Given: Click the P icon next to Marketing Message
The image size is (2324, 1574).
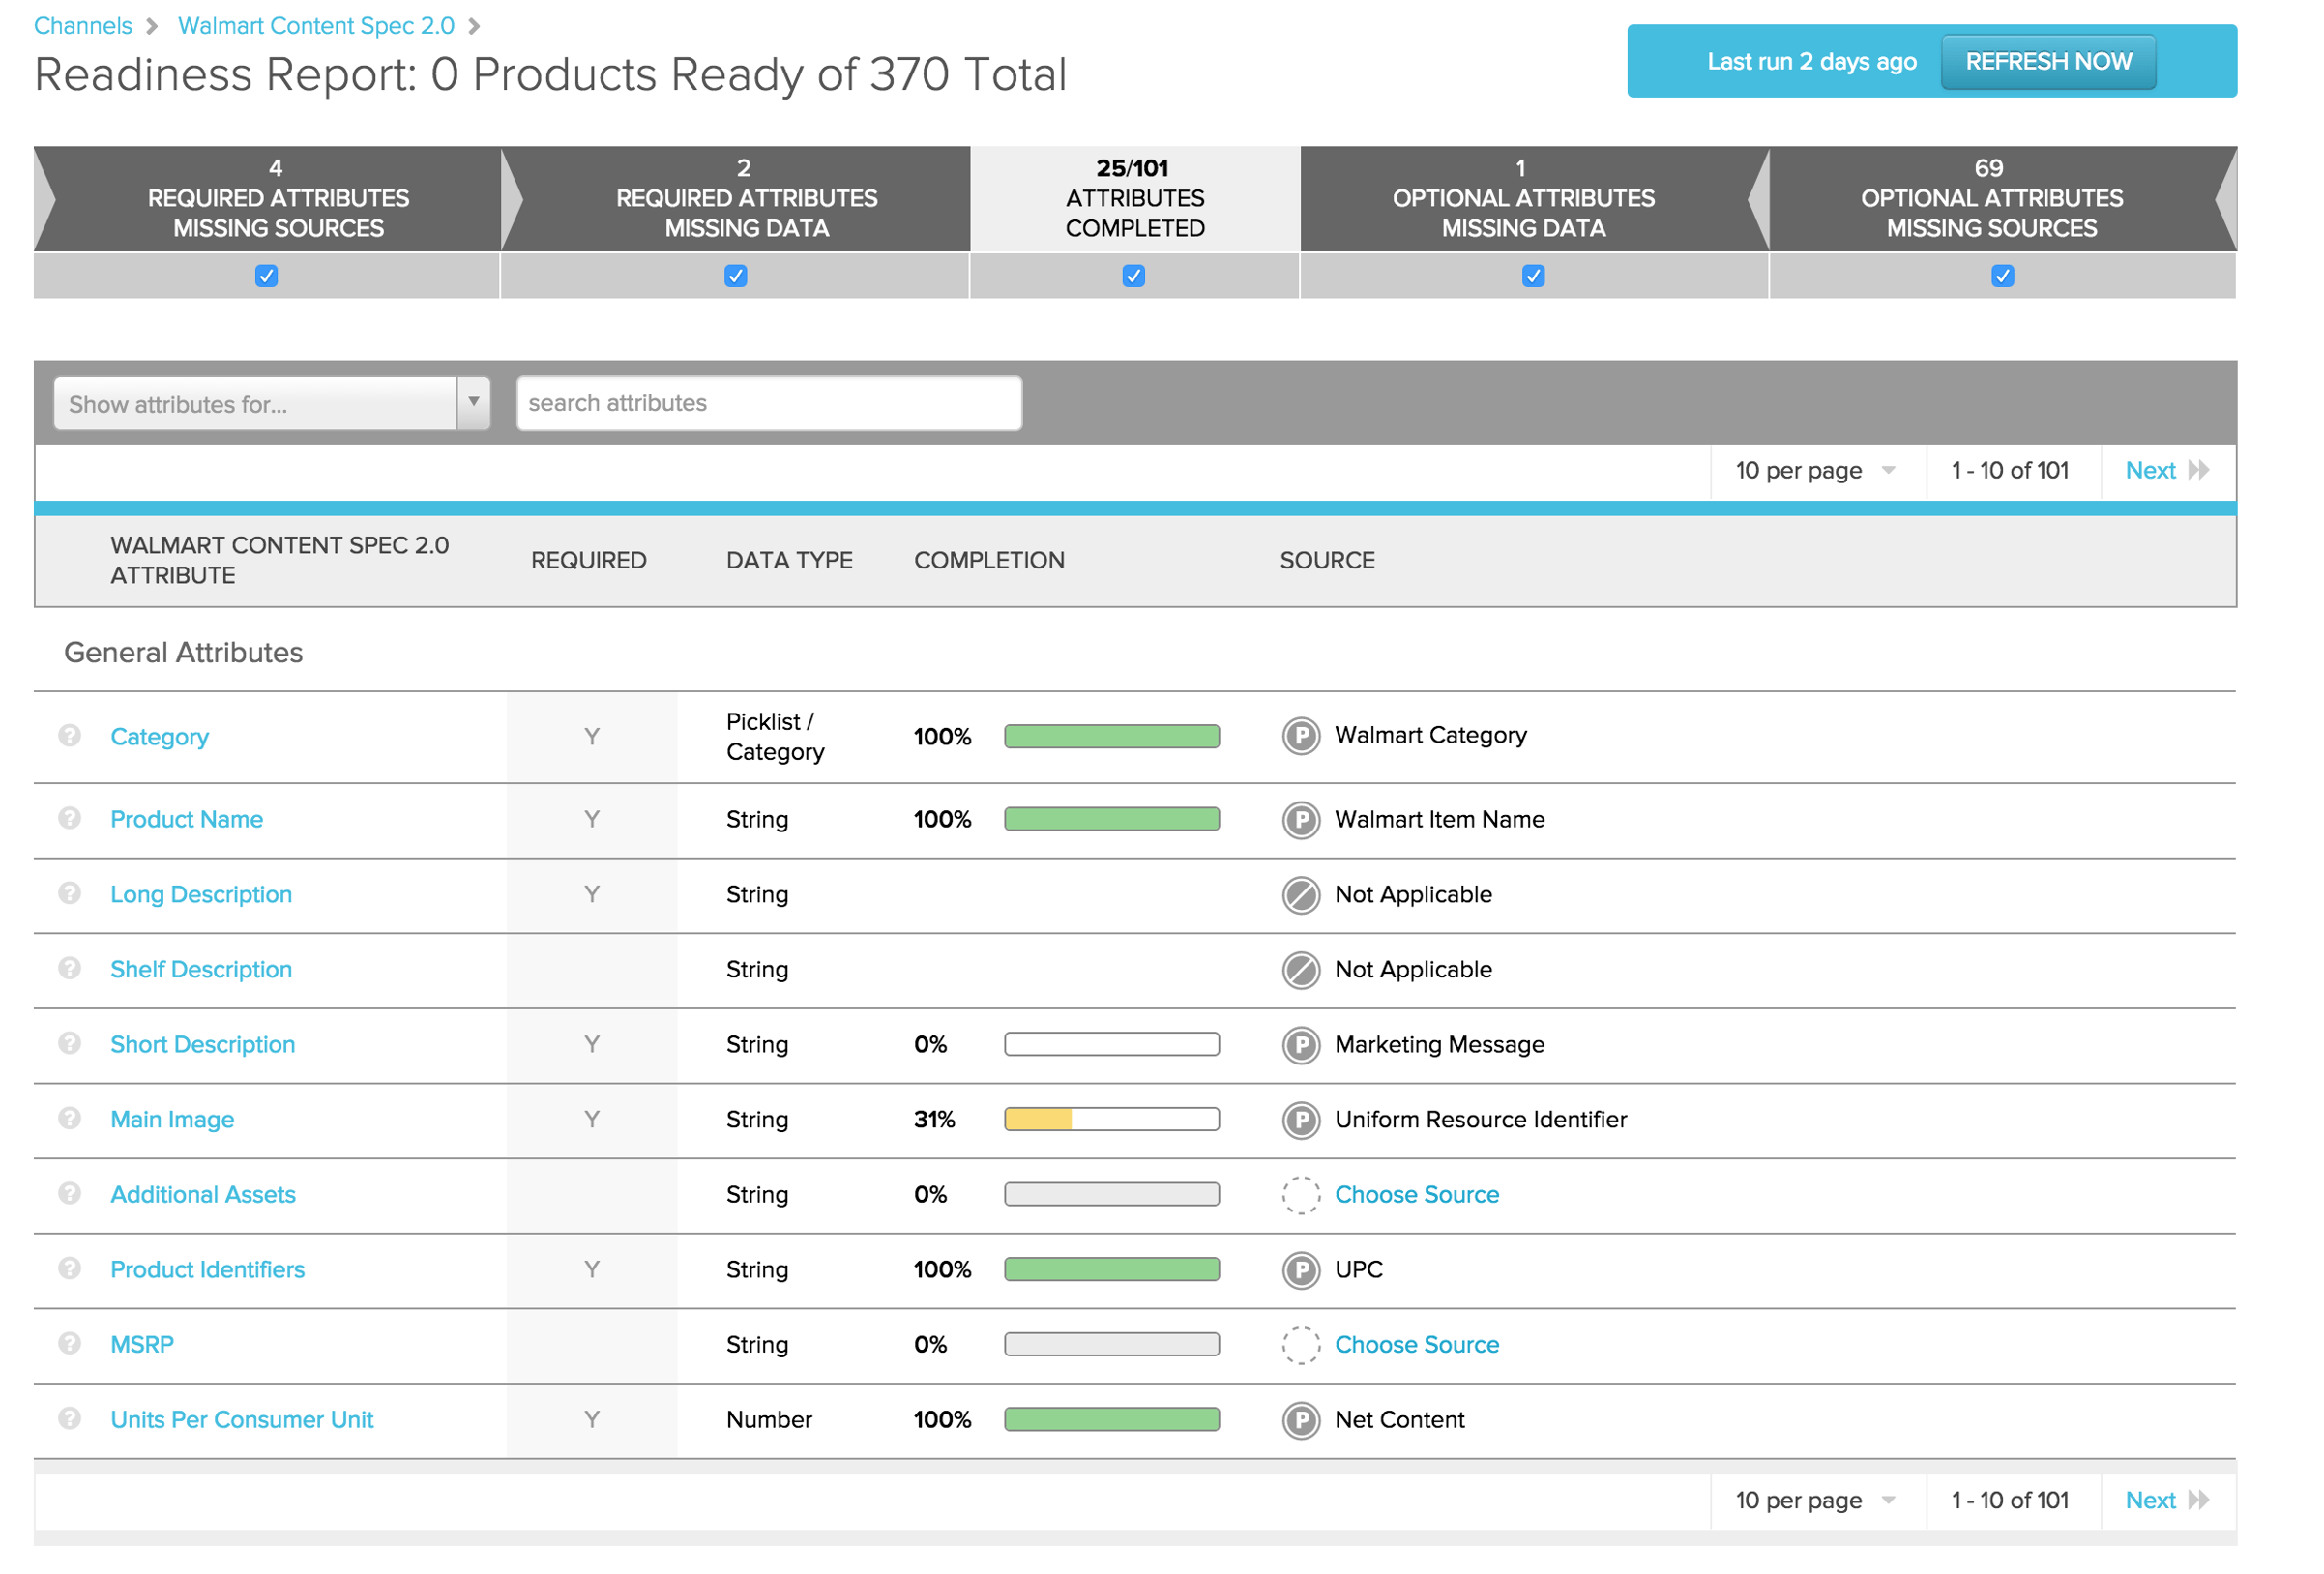Looking at the screenshot, I should pyautogui.click(x=1300, y=1044).
